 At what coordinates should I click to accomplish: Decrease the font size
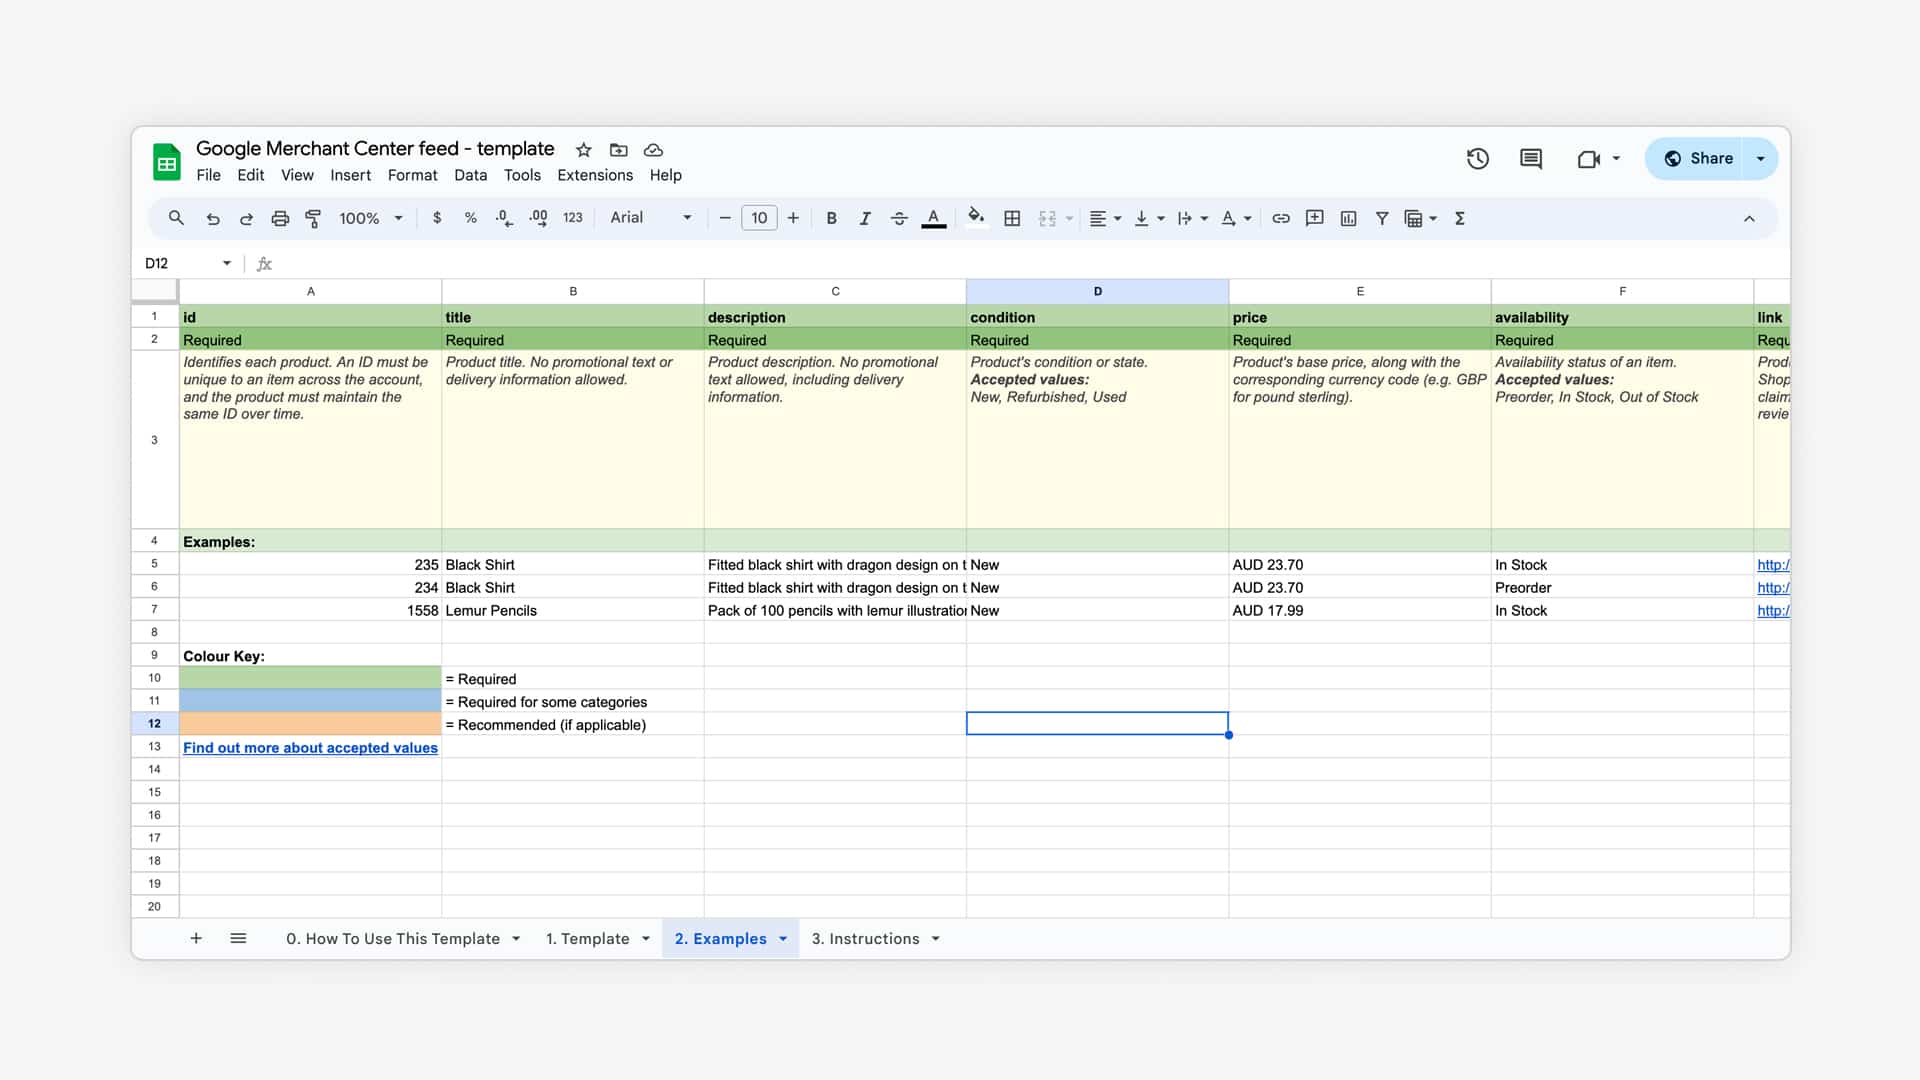725,218
